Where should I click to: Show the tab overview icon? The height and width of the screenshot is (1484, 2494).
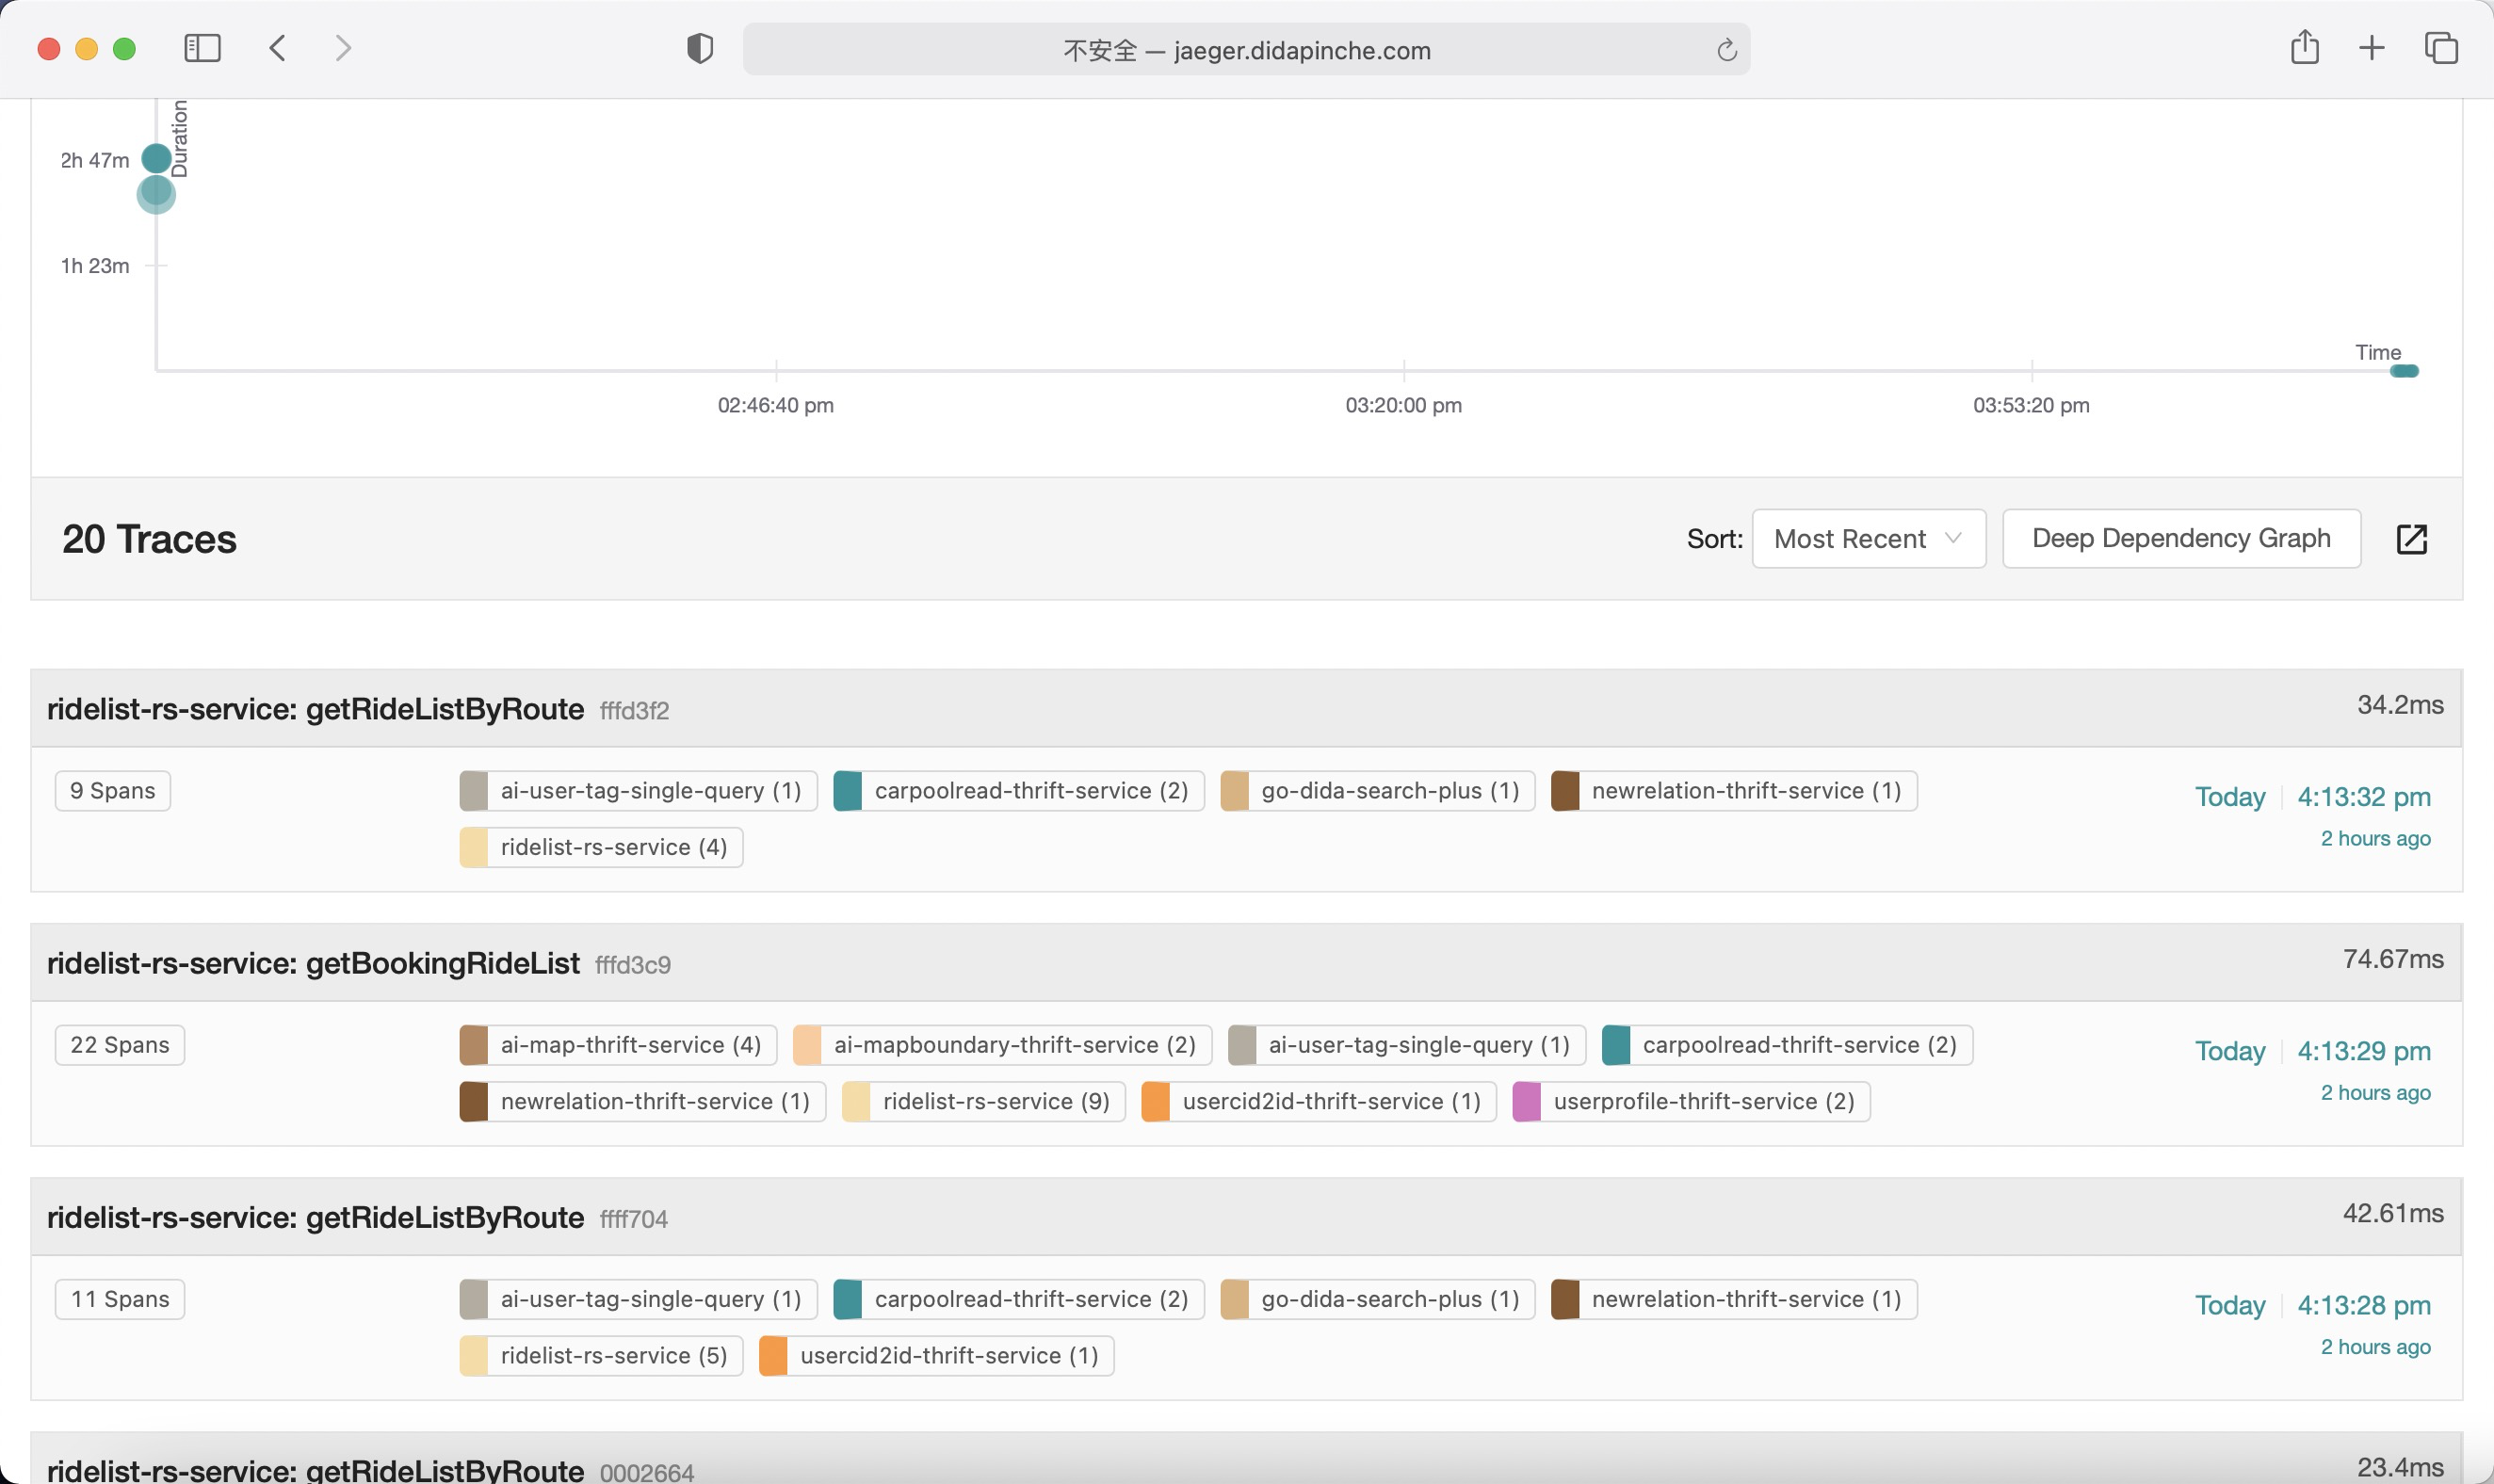click(x=2441, y=48)
